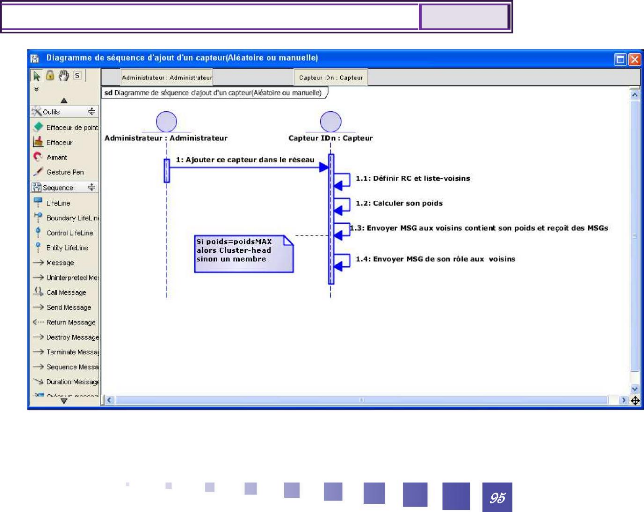The image size is (644, 512).
Task: Switch to the Administrateur : Administrateur tab
Action: [x=167, y=77]
